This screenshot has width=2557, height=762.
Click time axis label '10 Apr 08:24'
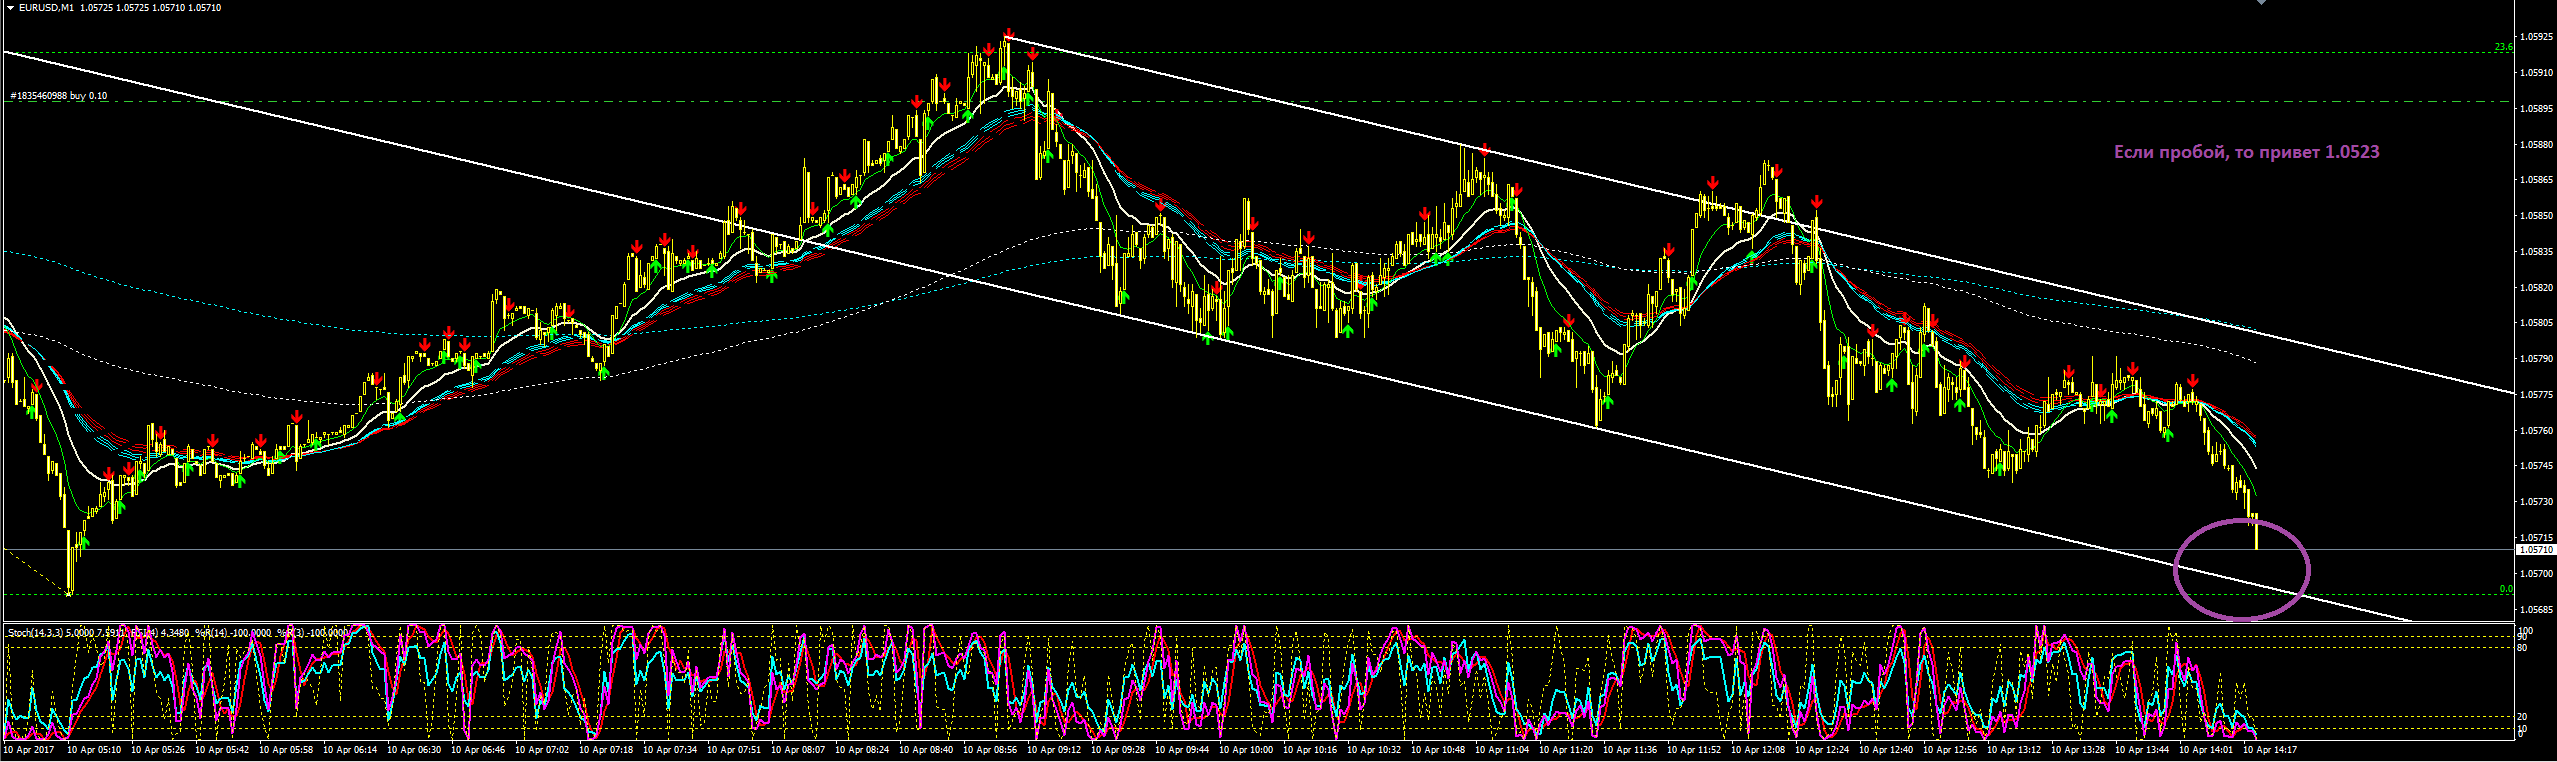click(x=862, y=749)
